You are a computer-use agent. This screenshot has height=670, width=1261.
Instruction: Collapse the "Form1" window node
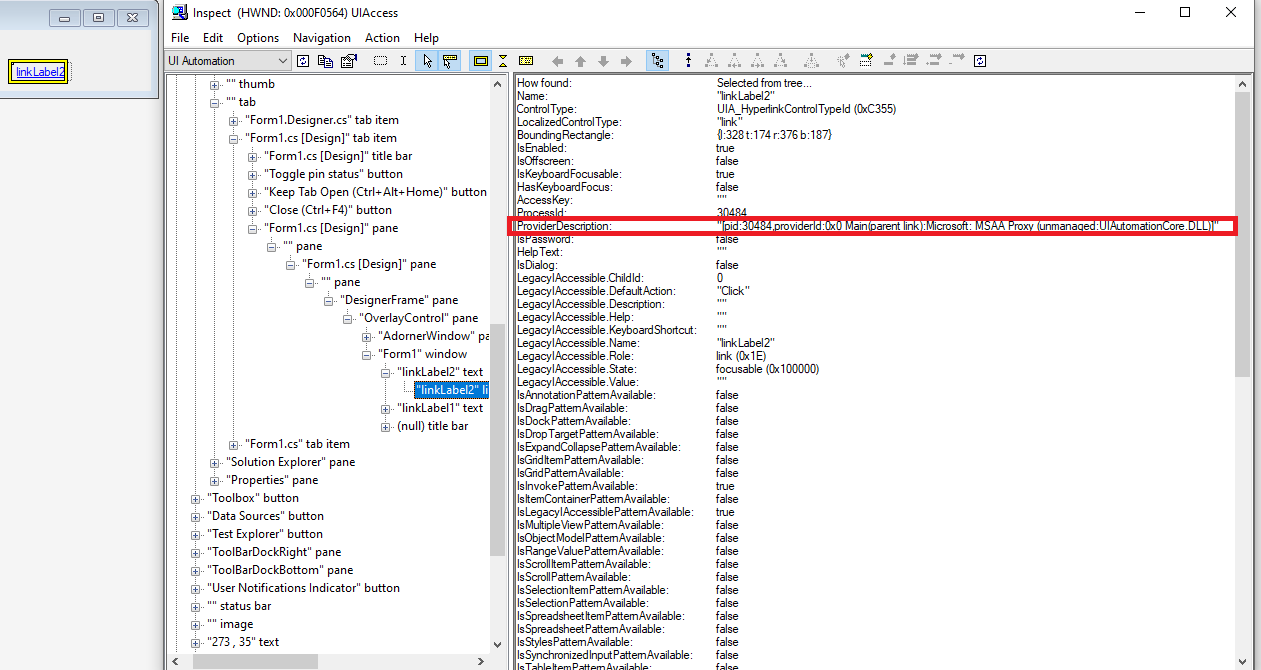tap(367, 354)
